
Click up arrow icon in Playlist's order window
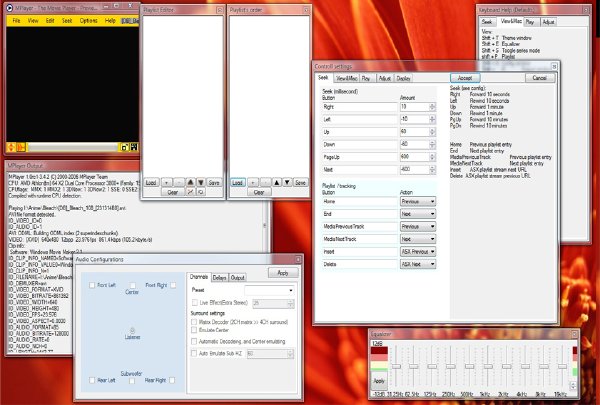point(277,183)
